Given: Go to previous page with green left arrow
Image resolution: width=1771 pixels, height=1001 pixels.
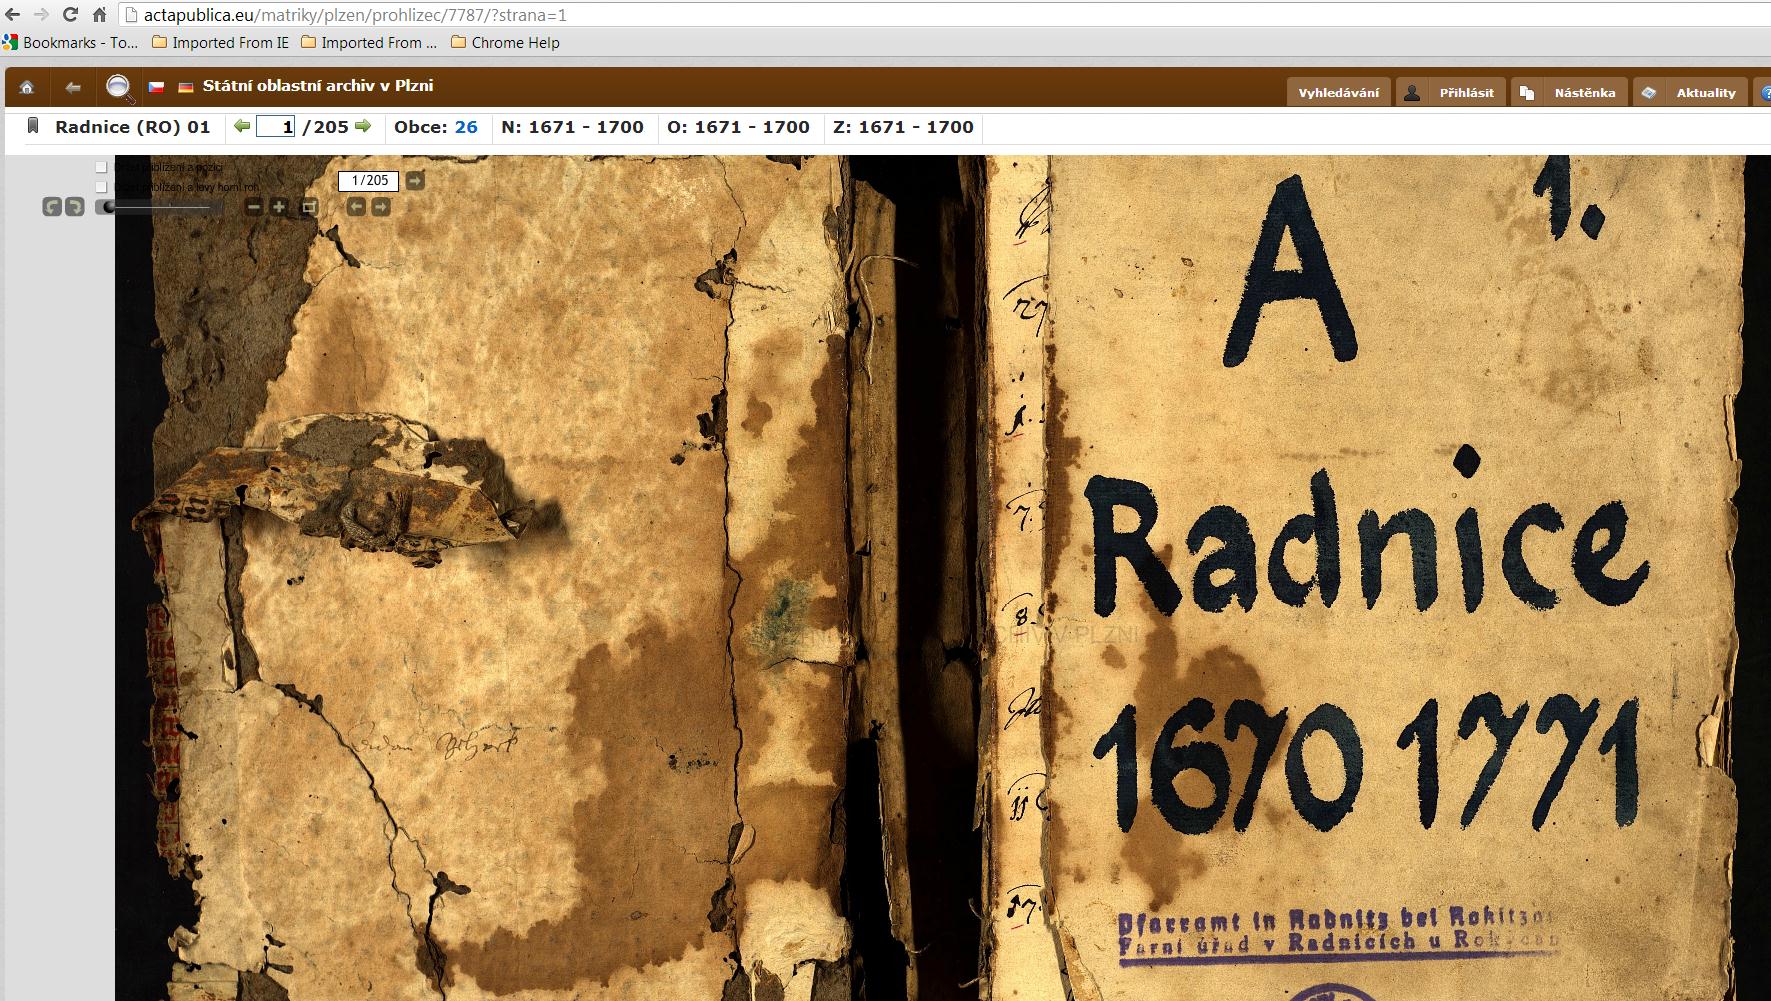Looking at the screenshot, I should point(241,126).
